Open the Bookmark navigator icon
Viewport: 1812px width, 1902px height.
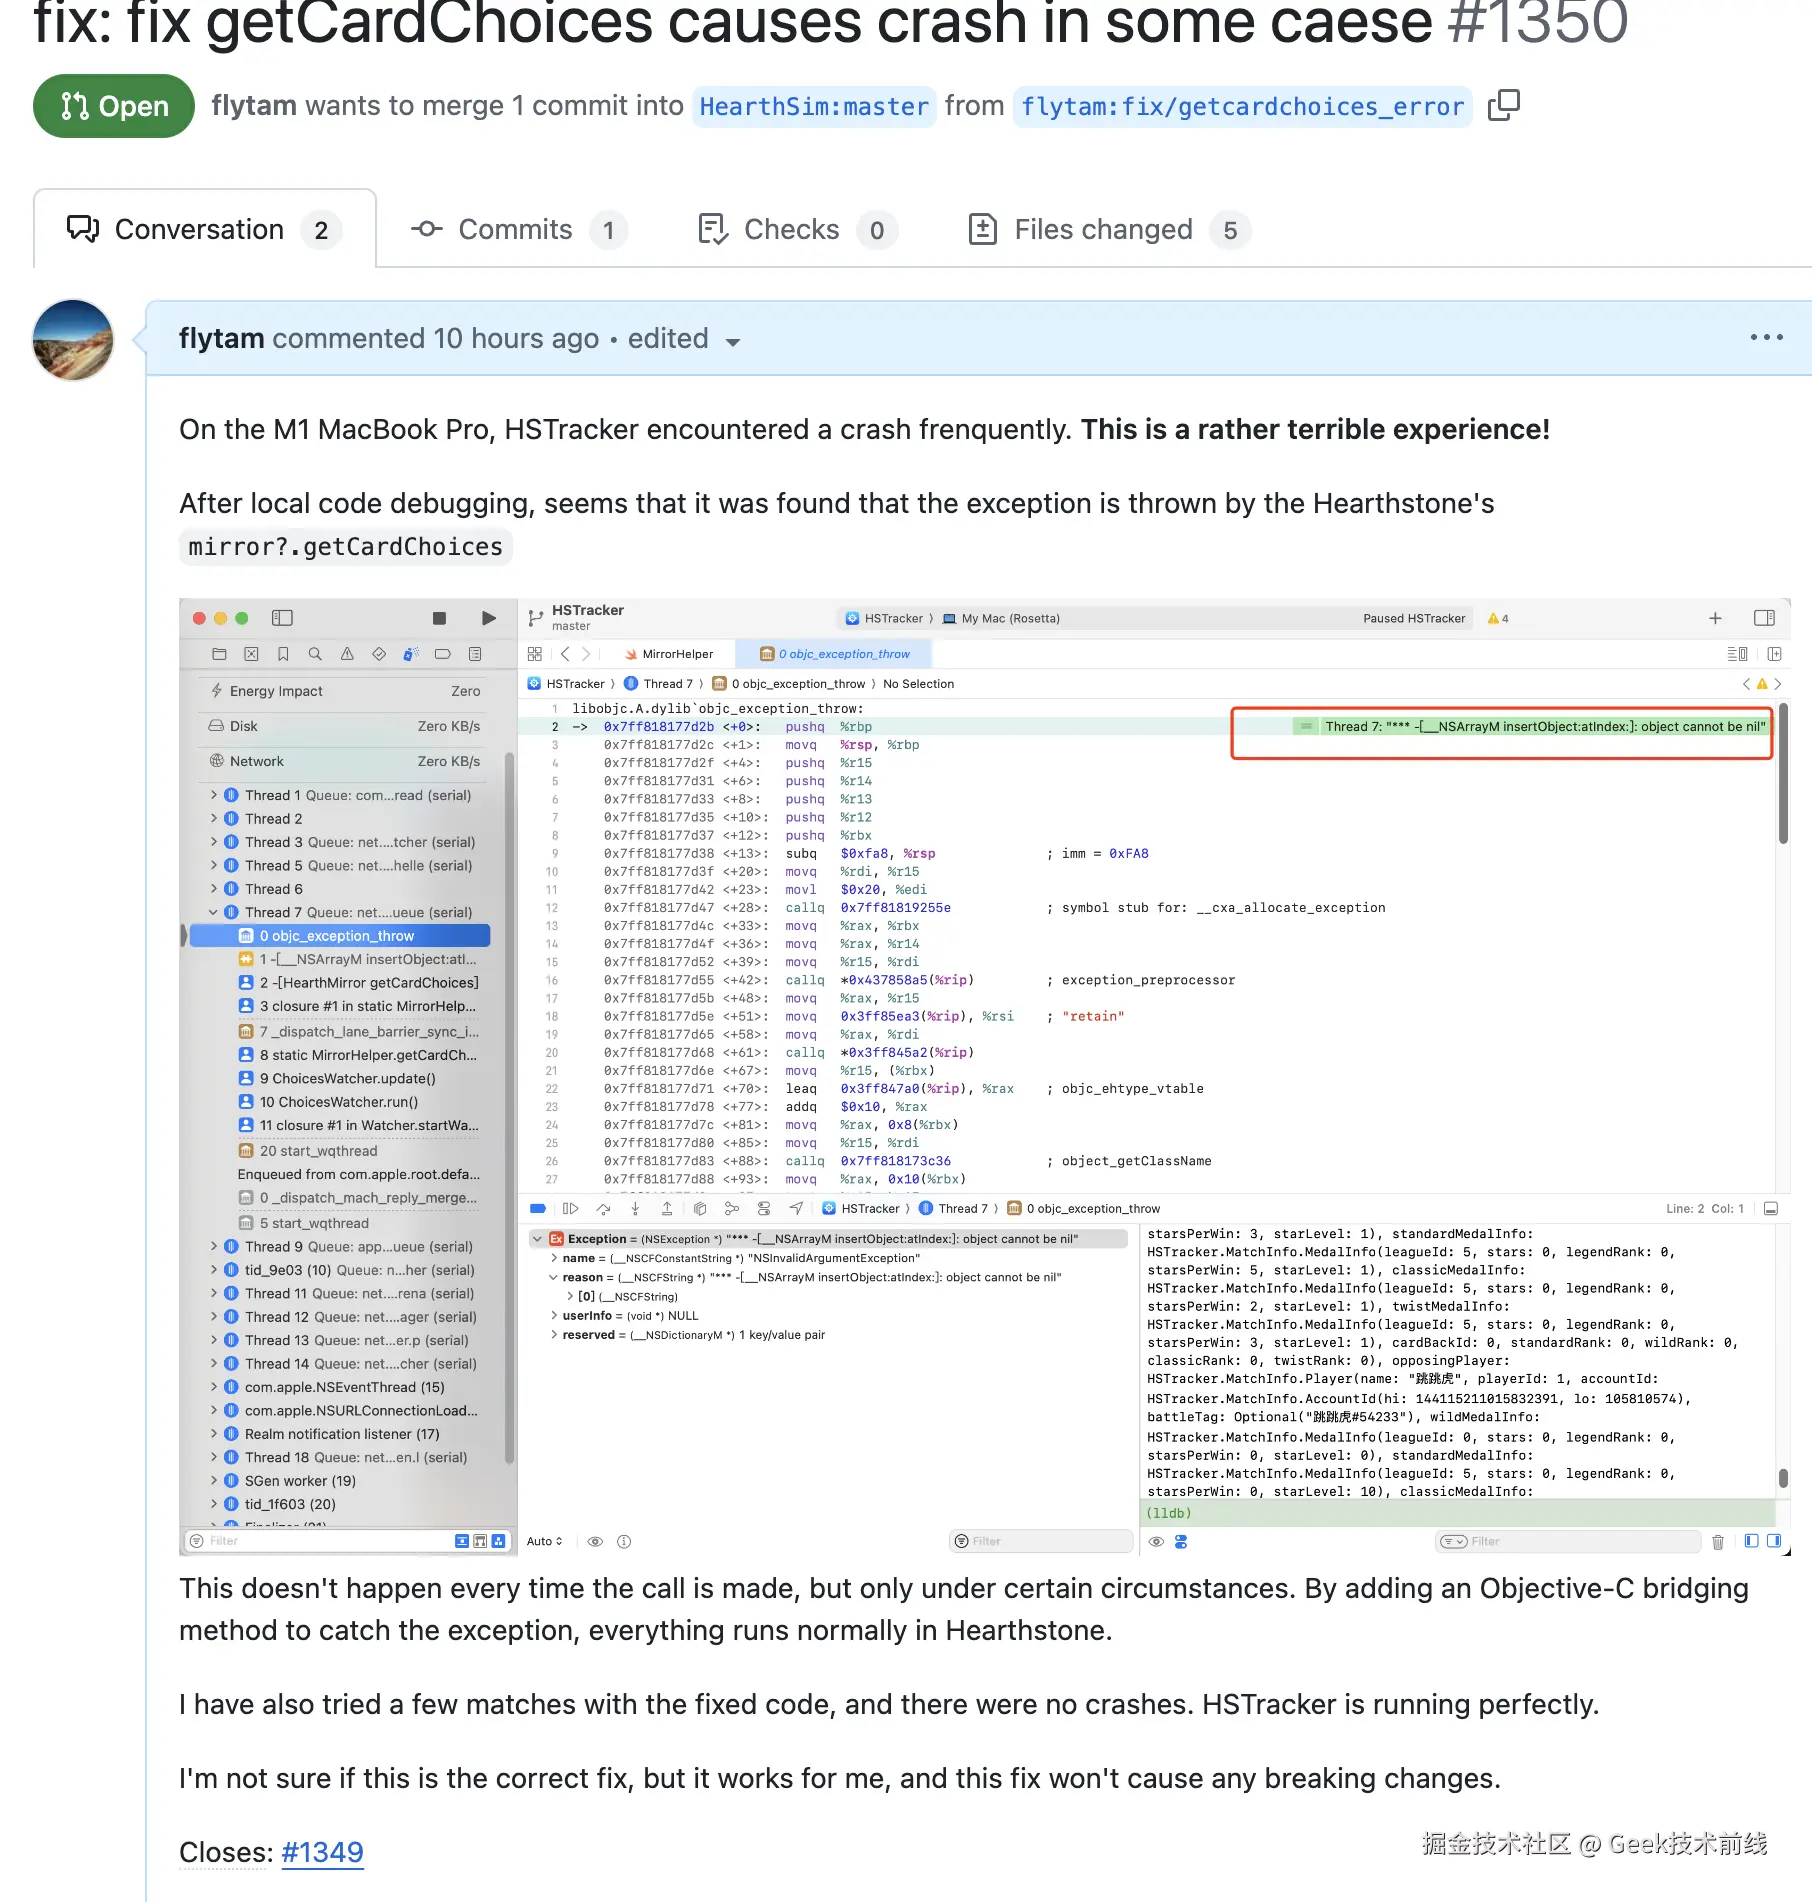(283, 654)
